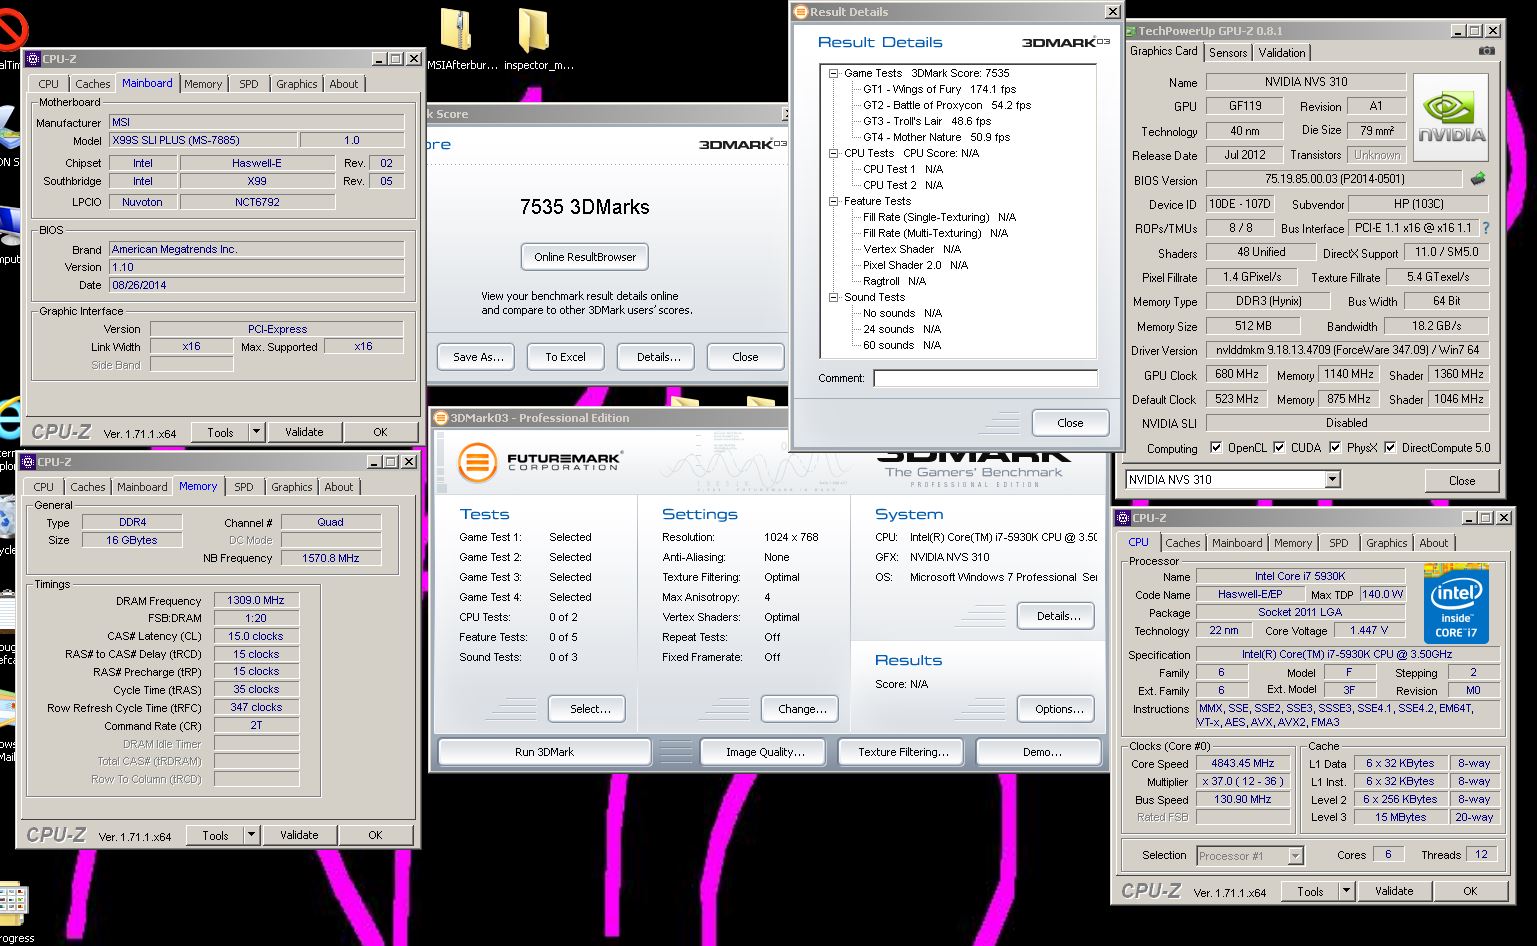Open Caches tab in Memory CPU-Z window
The image size is (1537, 946).
coord(87,487)
